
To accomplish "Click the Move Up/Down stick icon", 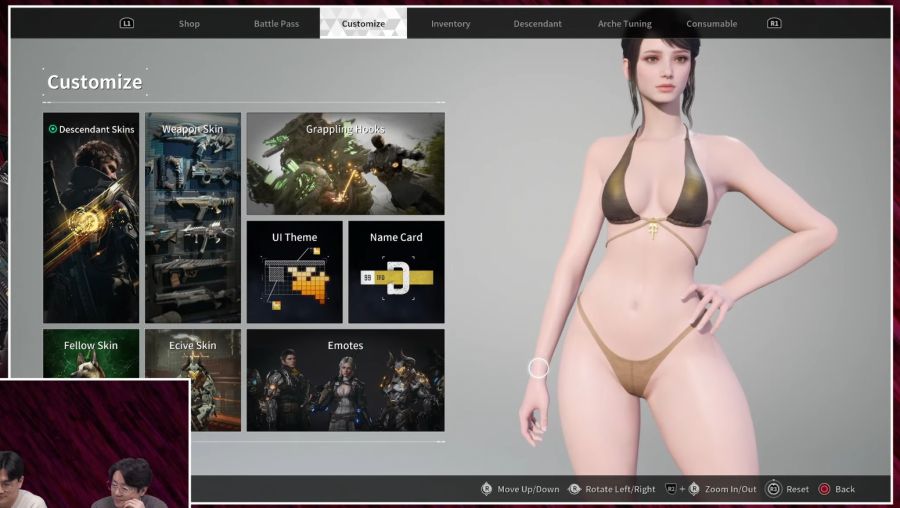I will coord(486,489).
